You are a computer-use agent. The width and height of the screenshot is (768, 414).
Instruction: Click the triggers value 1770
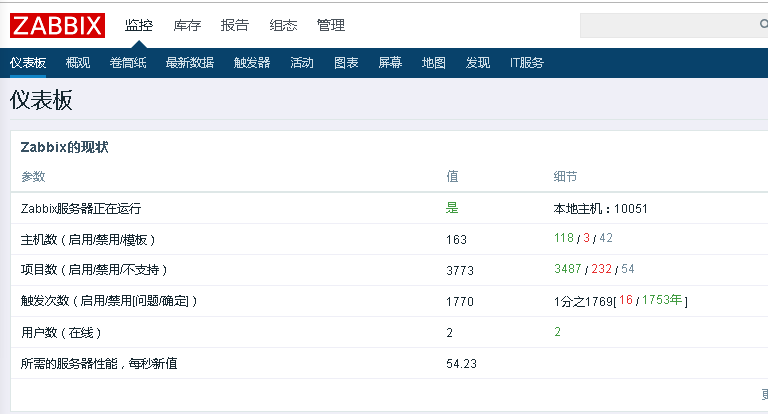(x=460, y=302)
